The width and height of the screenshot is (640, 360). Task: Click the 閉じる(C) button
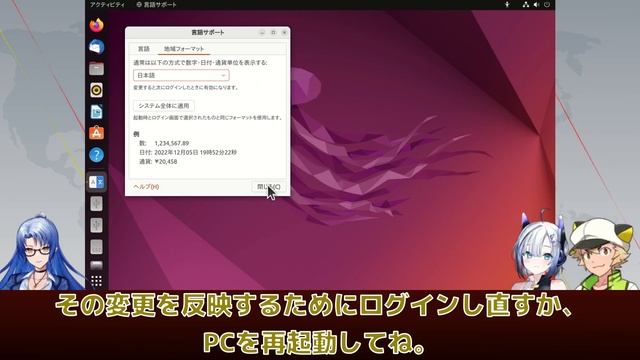pos(269,187)
